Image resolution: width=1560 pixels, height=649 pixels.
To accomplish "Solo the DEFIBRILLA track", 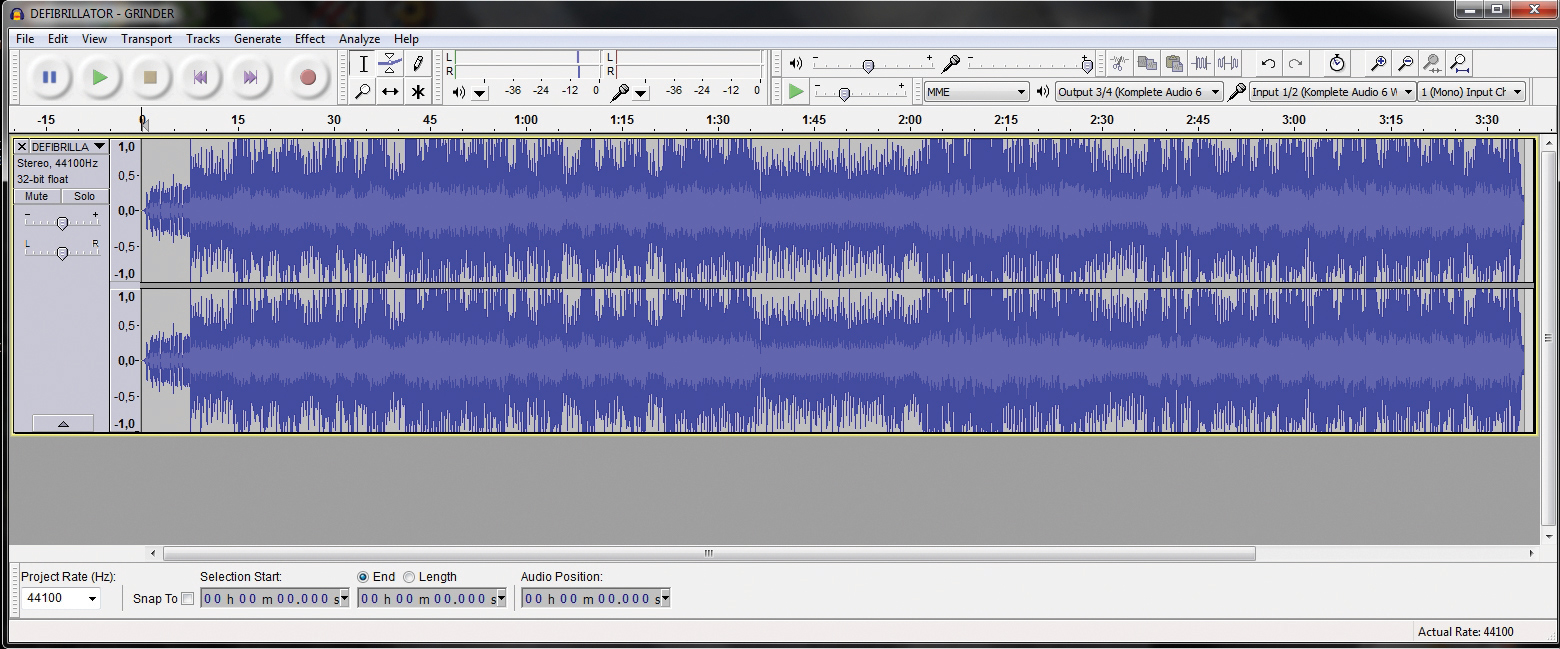I will (85, 196).
